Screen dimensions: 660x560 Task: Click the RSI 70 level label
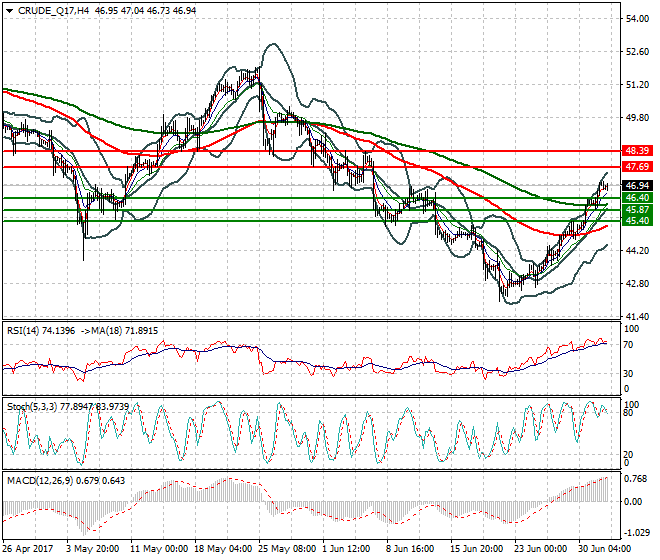coord(628,345)
